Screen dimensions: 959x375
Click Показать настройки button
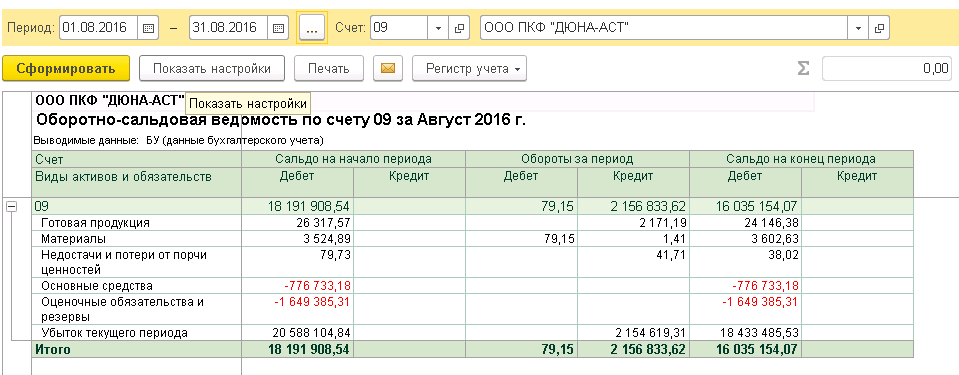coord(212,69)
